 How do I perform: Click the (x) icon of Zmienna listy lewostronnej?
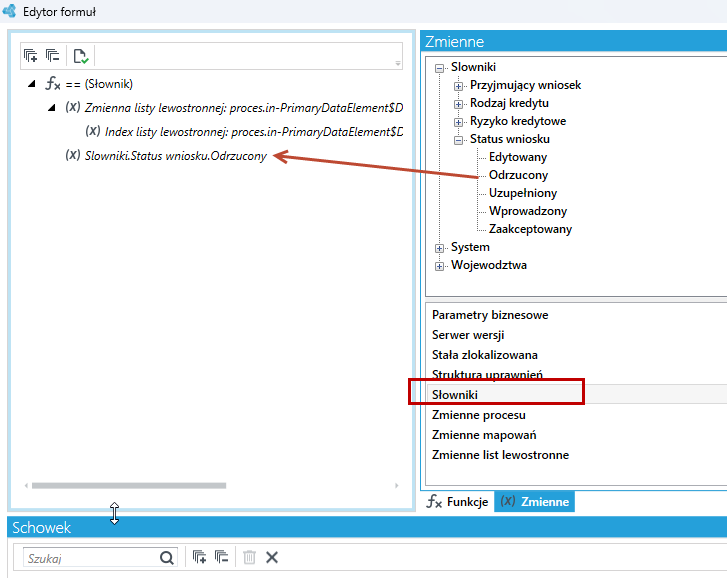(x=73, y=108)
